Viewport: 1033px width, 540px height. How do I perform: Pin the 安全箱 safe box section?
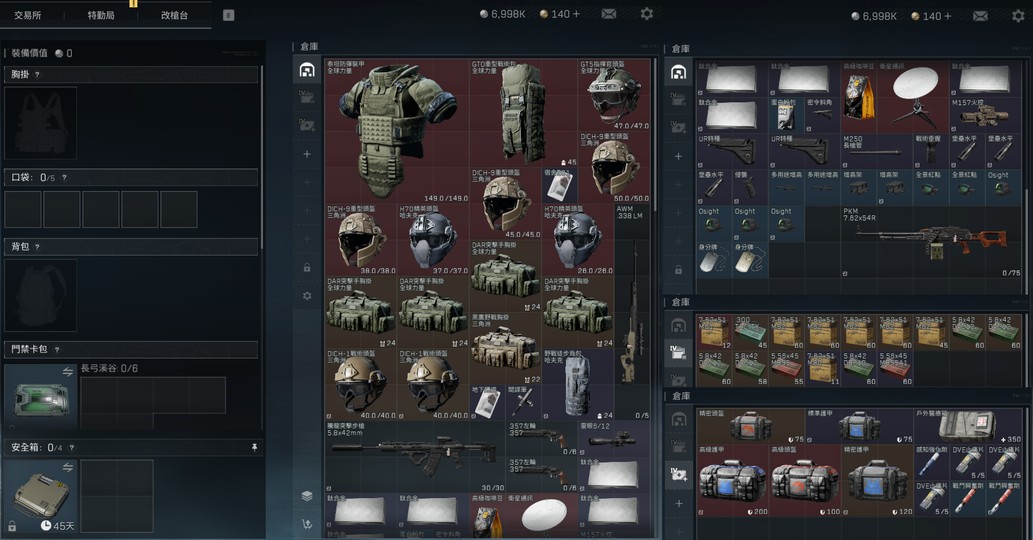point(254,448)
